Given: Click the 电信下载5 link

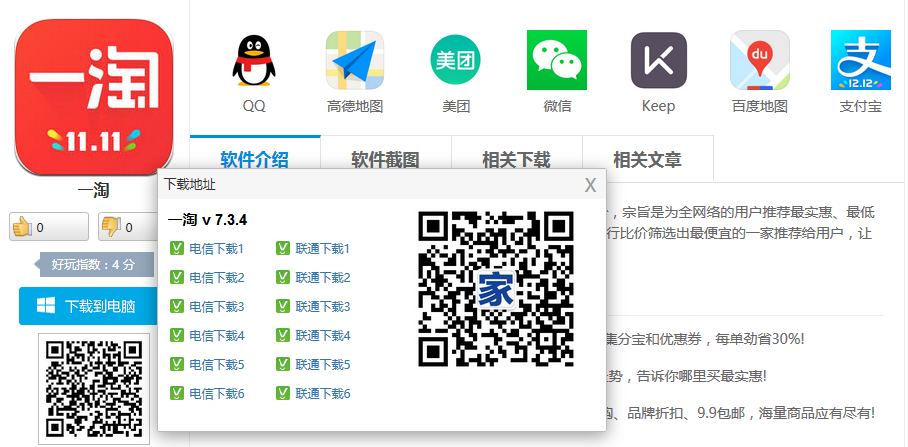Looking at the screenshot, I should click(217, 365).
